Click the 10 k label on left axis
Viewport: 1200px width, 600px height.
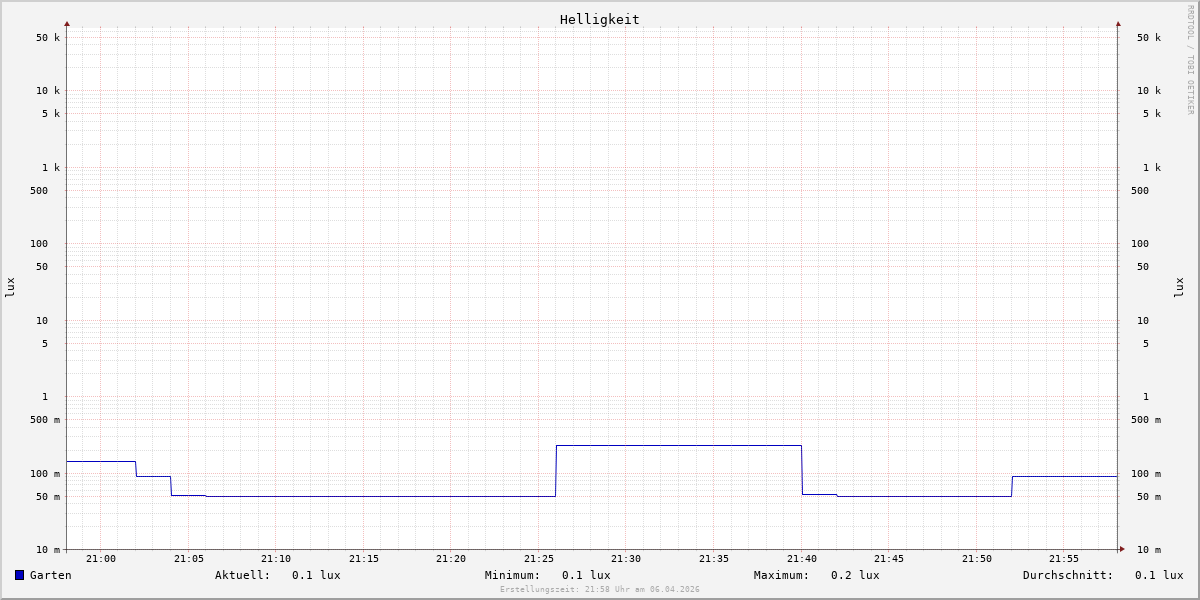48,91
